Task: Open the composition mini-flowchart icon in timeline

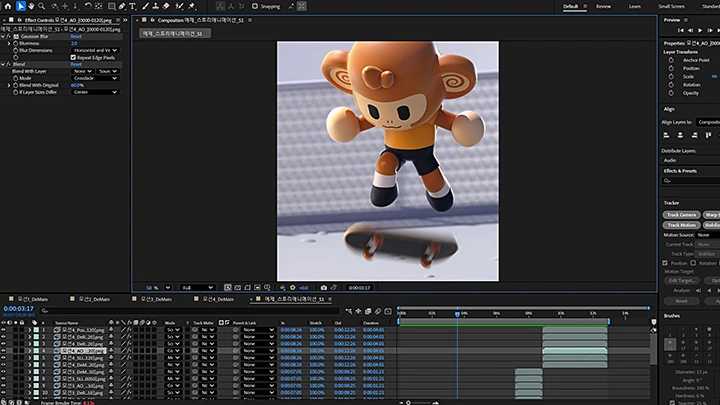Action: (349, 311)
